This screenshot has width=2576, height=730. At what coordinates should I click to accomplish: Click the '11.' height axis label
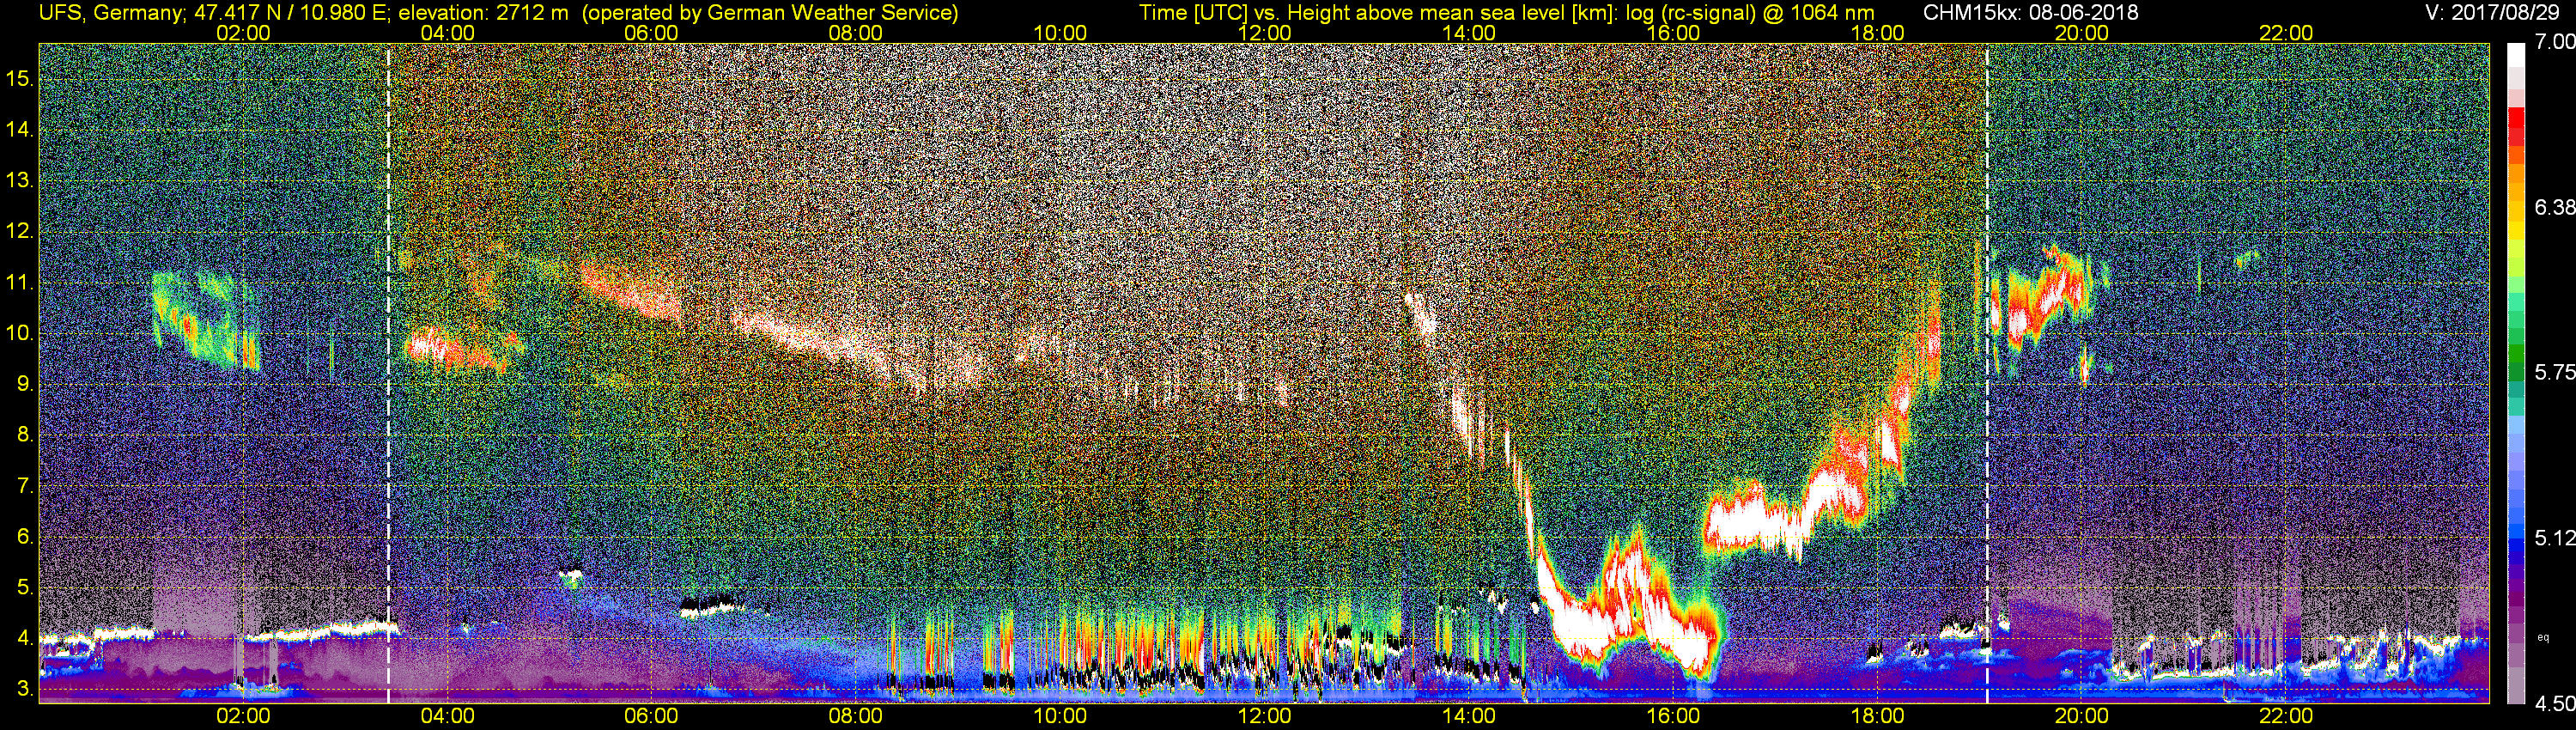(x=21, y=282)
